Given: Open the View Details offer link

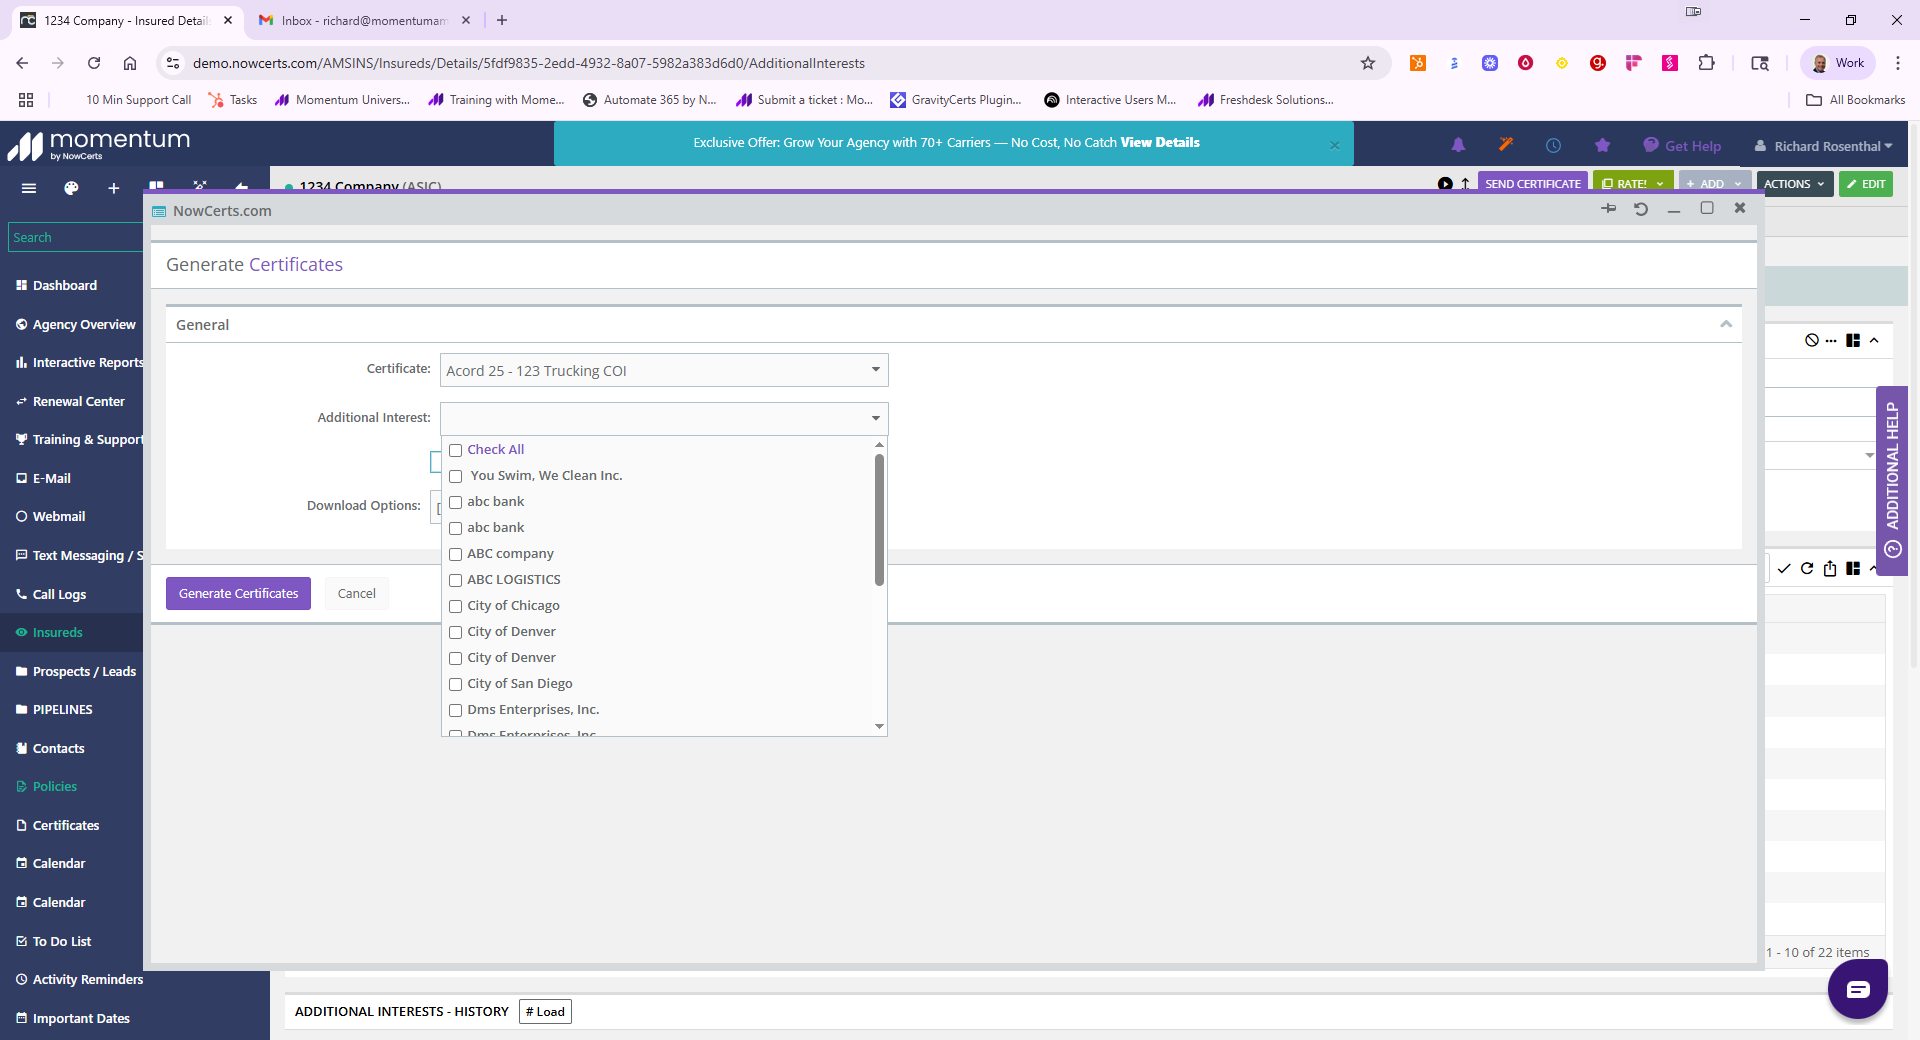Looking at the screenshot, I should click(1160, 142).
